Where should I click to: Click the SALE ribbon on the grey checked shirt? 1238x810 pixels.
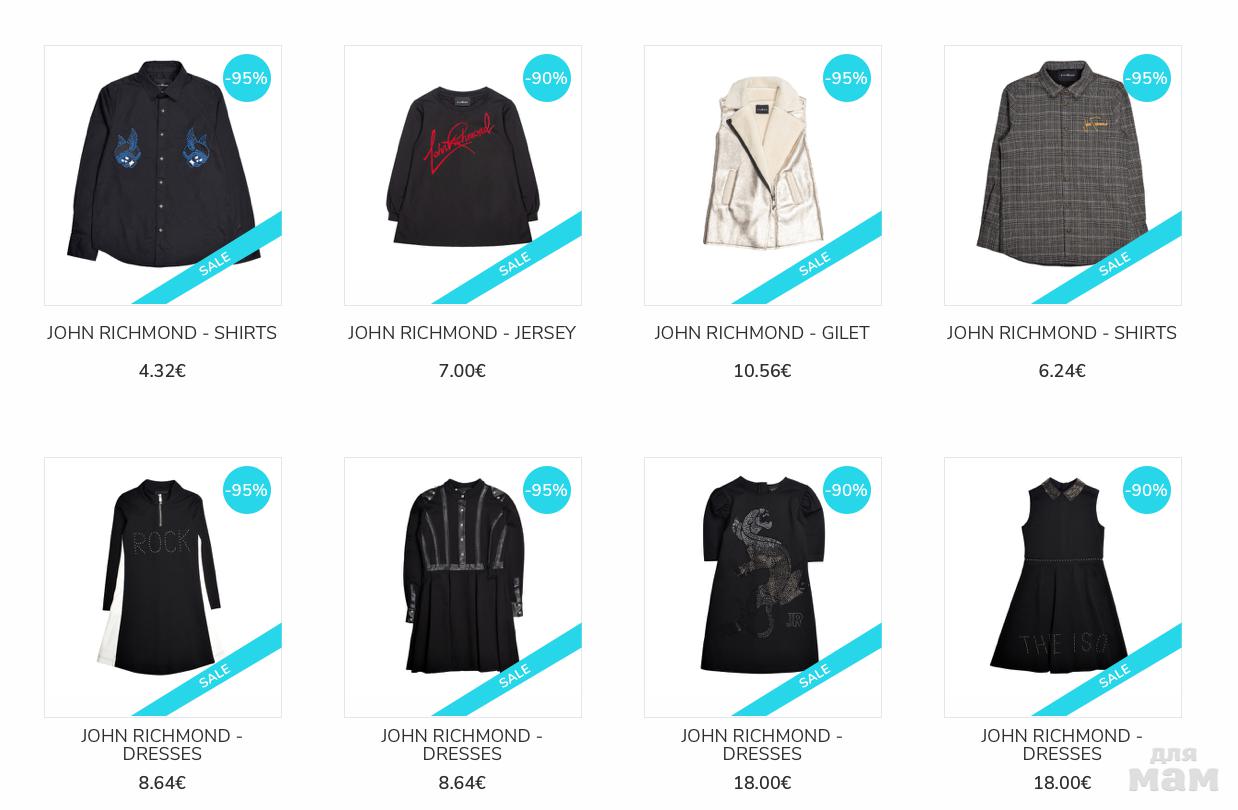[x=1113, y=265]
